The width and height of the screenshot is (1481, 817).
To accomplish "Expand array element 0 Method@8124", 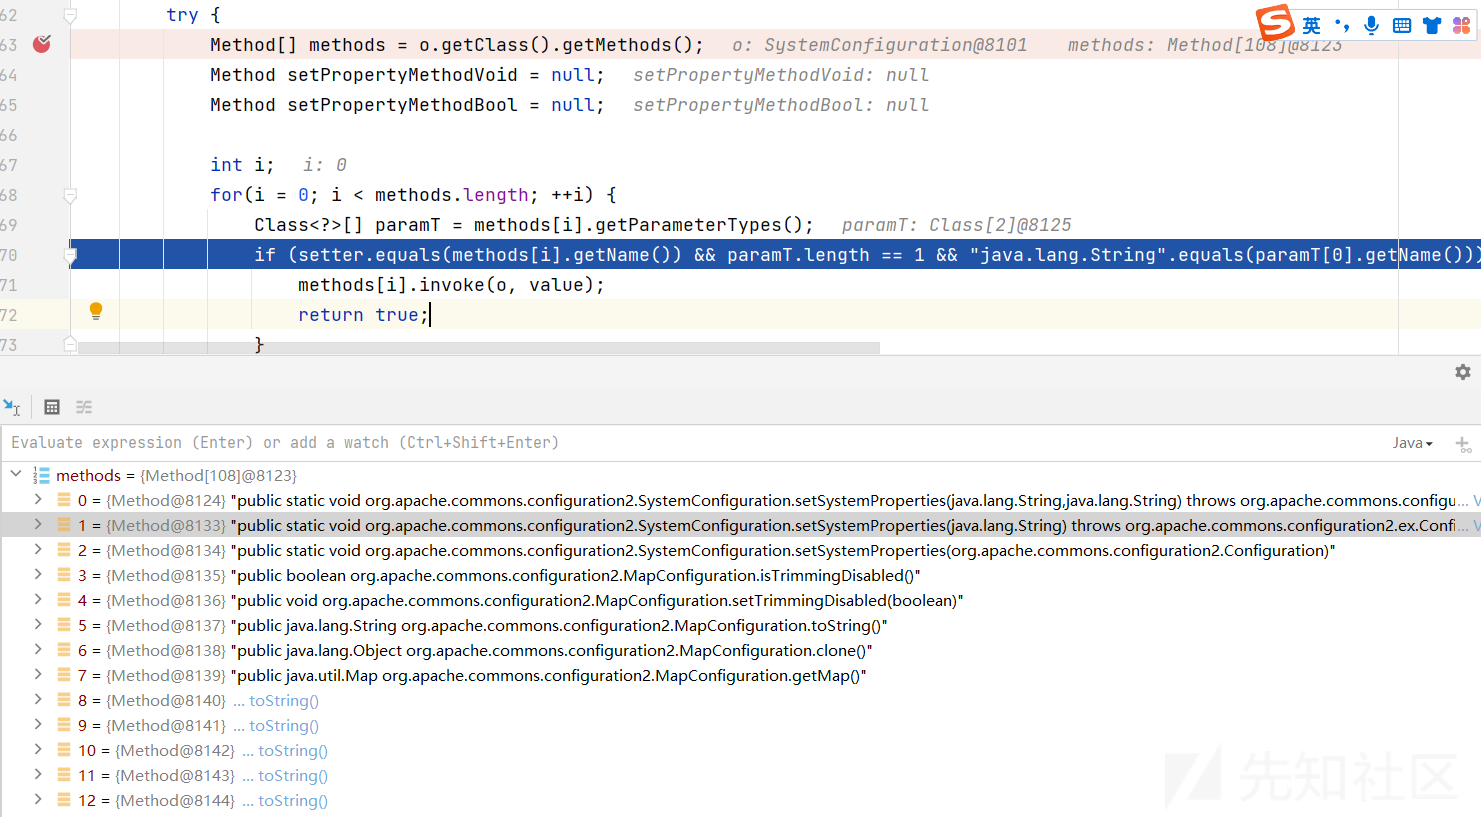I will click(38, 499).
